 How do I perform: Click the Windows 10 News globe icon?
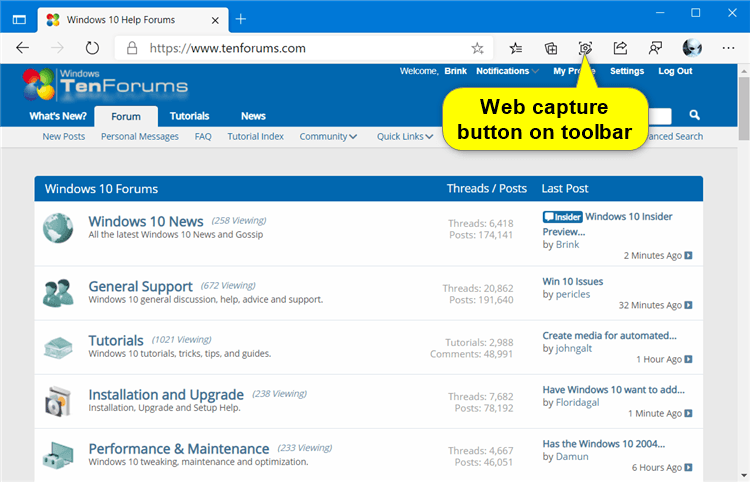[58, 228]
